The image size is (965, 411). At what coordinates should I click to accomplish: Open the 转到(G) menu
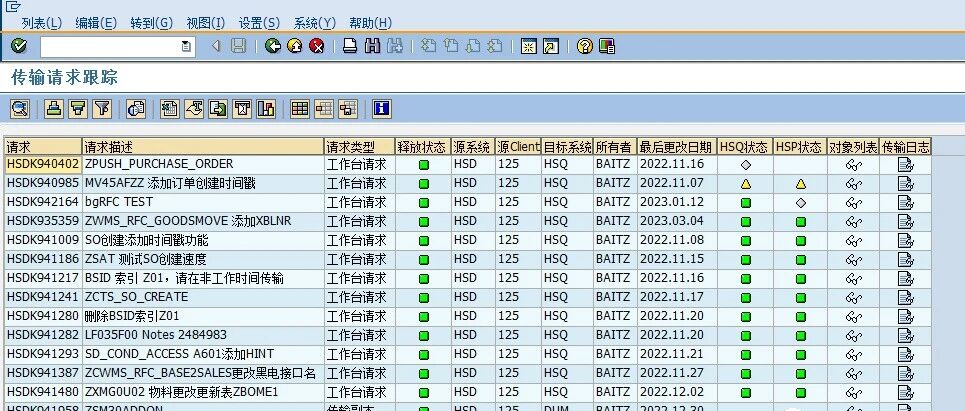coord(151,23)
